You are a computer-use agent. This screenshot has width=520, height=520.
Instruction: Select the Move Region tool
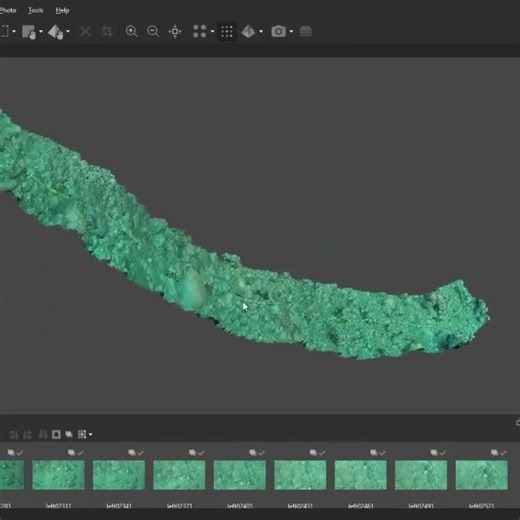point(29,32)
